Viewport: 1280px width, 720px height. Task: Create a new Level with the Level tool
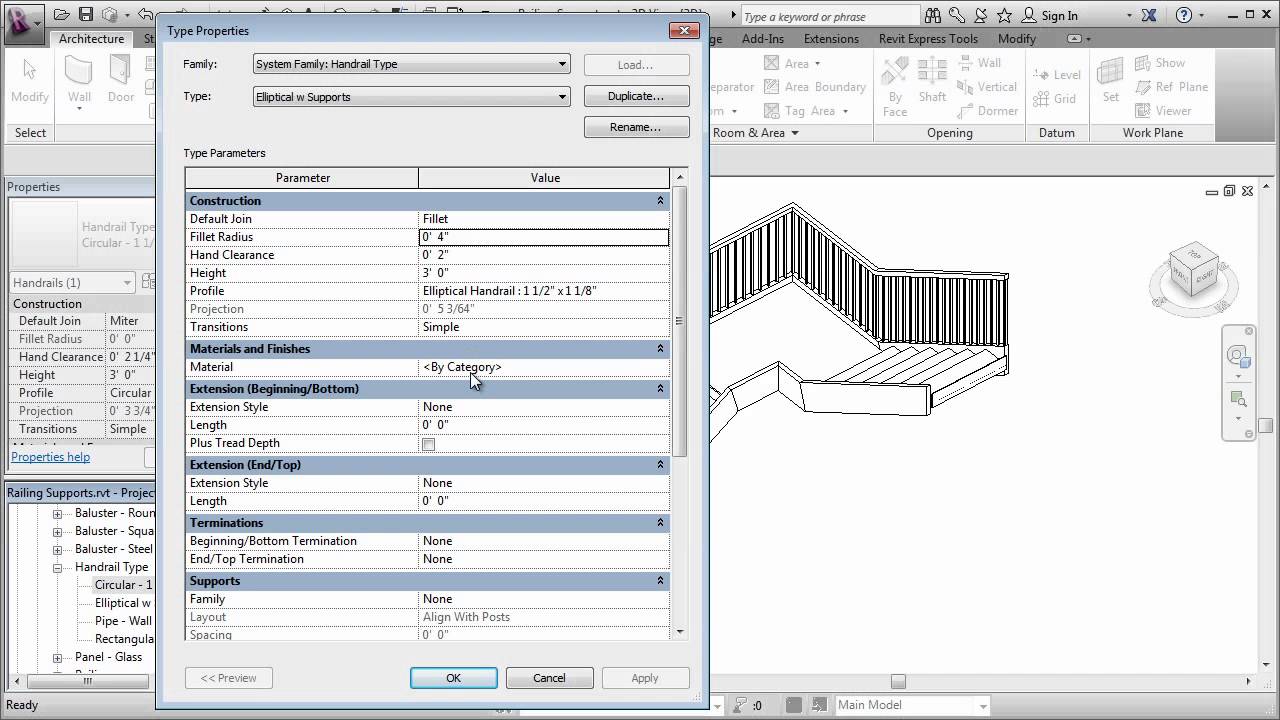coord(1065,74)
